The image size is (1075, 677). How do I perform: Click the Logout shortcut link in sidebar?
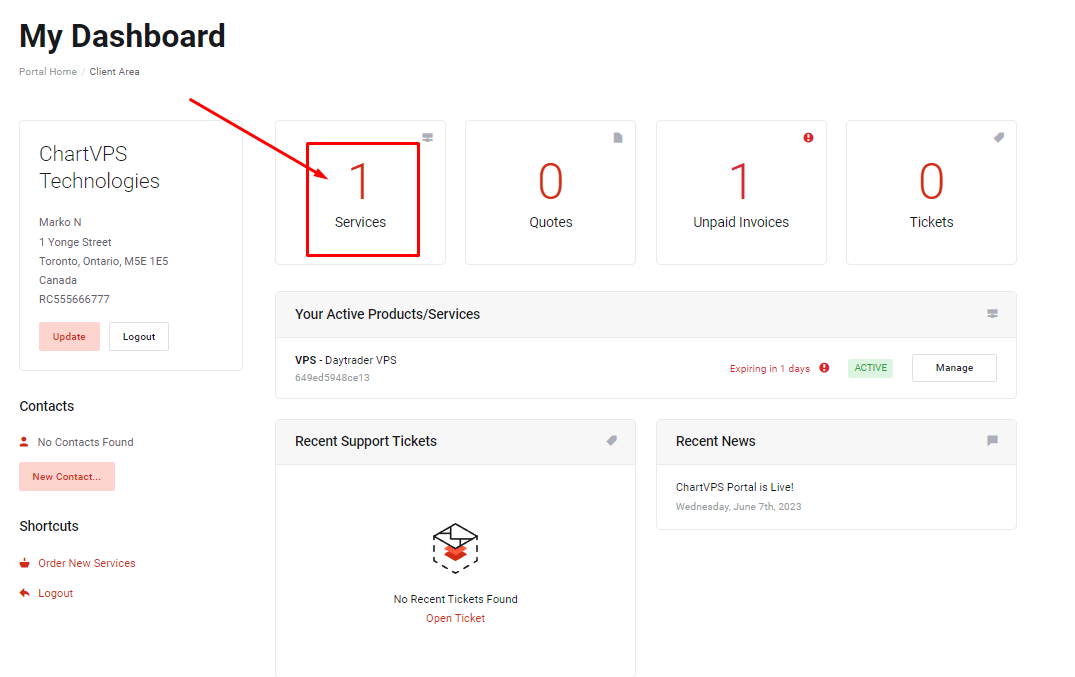tap(55, 593)
